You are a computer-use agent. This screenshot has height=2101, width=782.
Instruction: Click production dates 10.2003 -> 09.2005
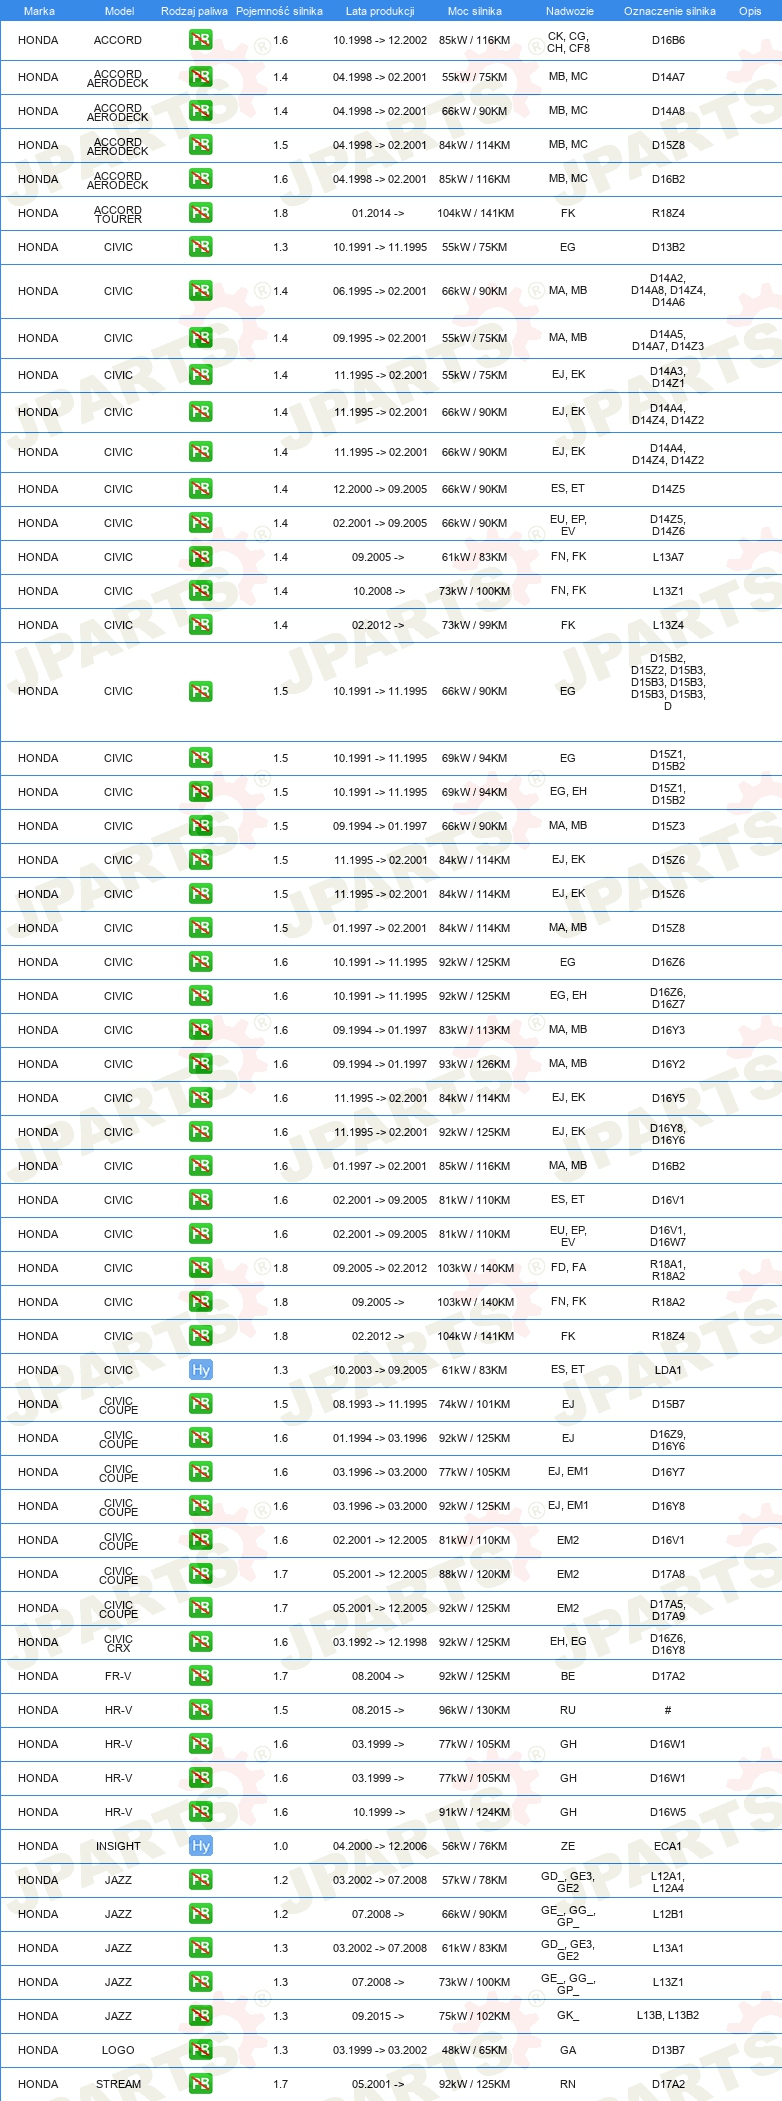(380, 1370)
